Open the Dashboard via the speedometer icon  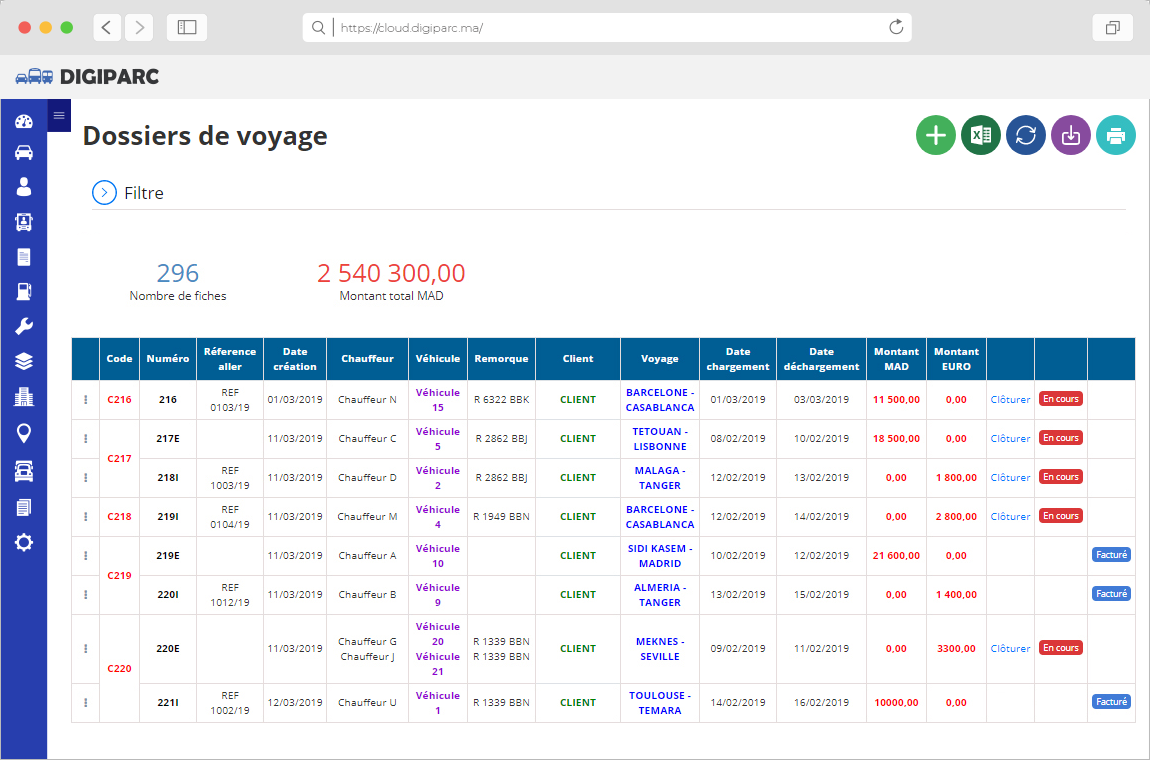pyautogui.click(x=24, y=121)
